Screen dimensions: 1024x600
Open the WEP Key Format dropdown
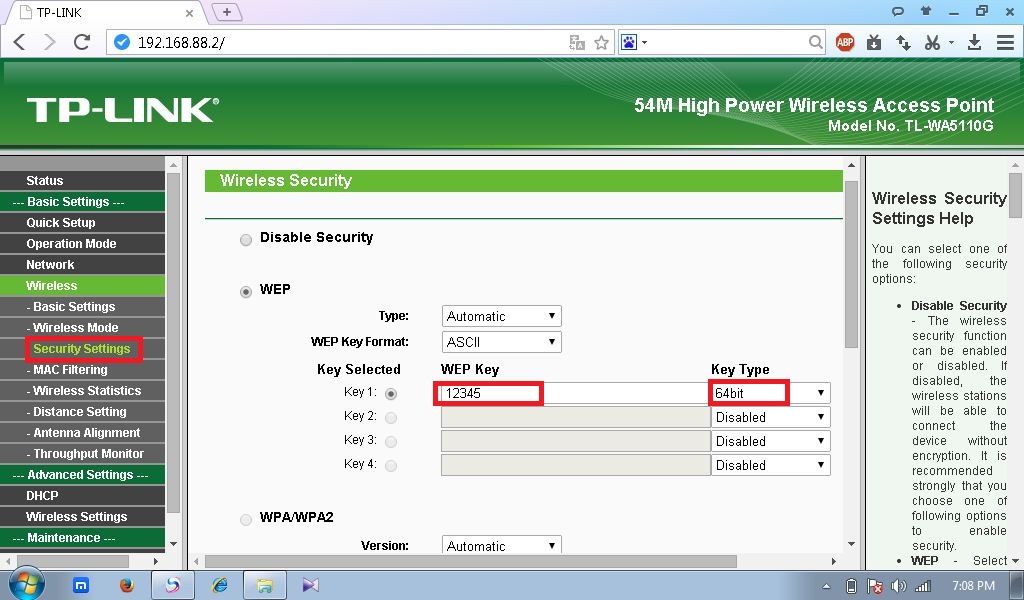pyautogui.click(x=502, y=341)
